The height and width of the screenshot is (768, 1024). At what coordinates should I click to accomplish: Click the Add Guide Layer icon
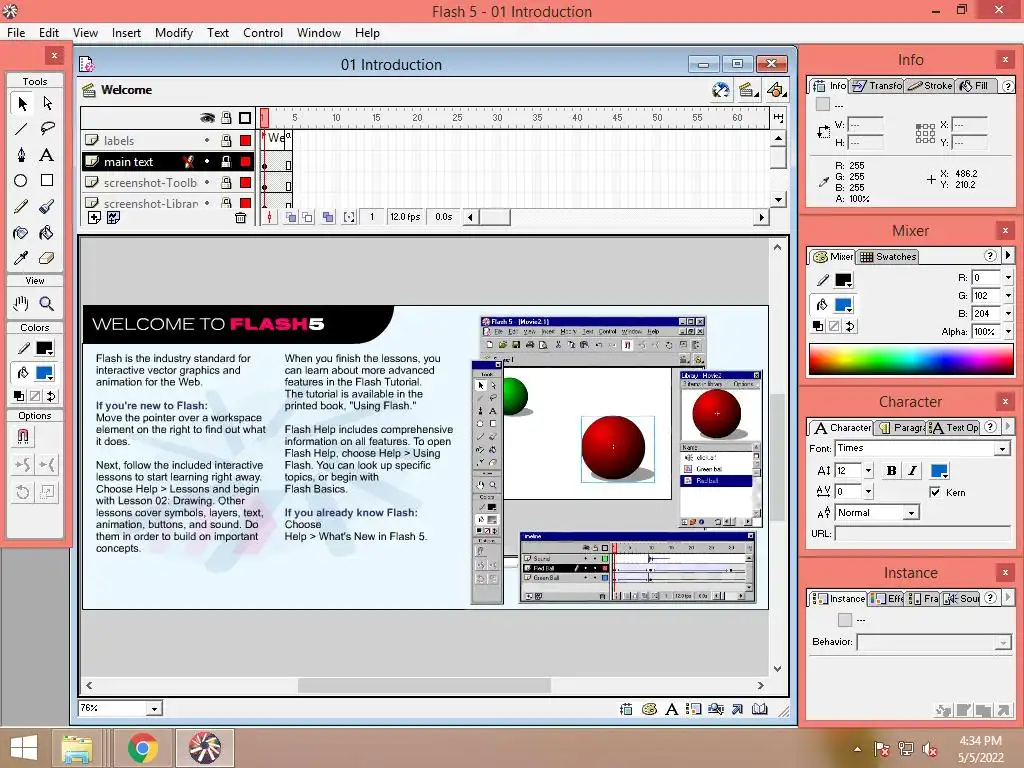[x=114, y=217]
